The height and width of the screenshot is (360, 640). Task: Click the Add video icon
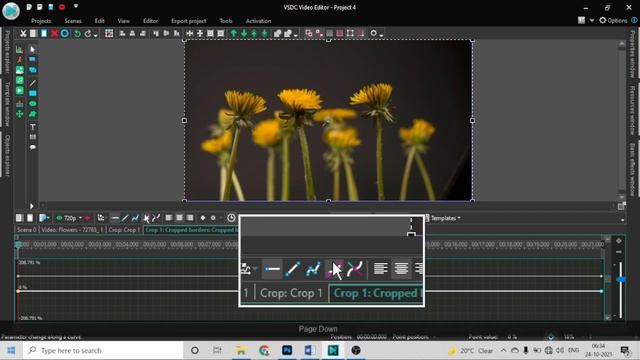19,91
